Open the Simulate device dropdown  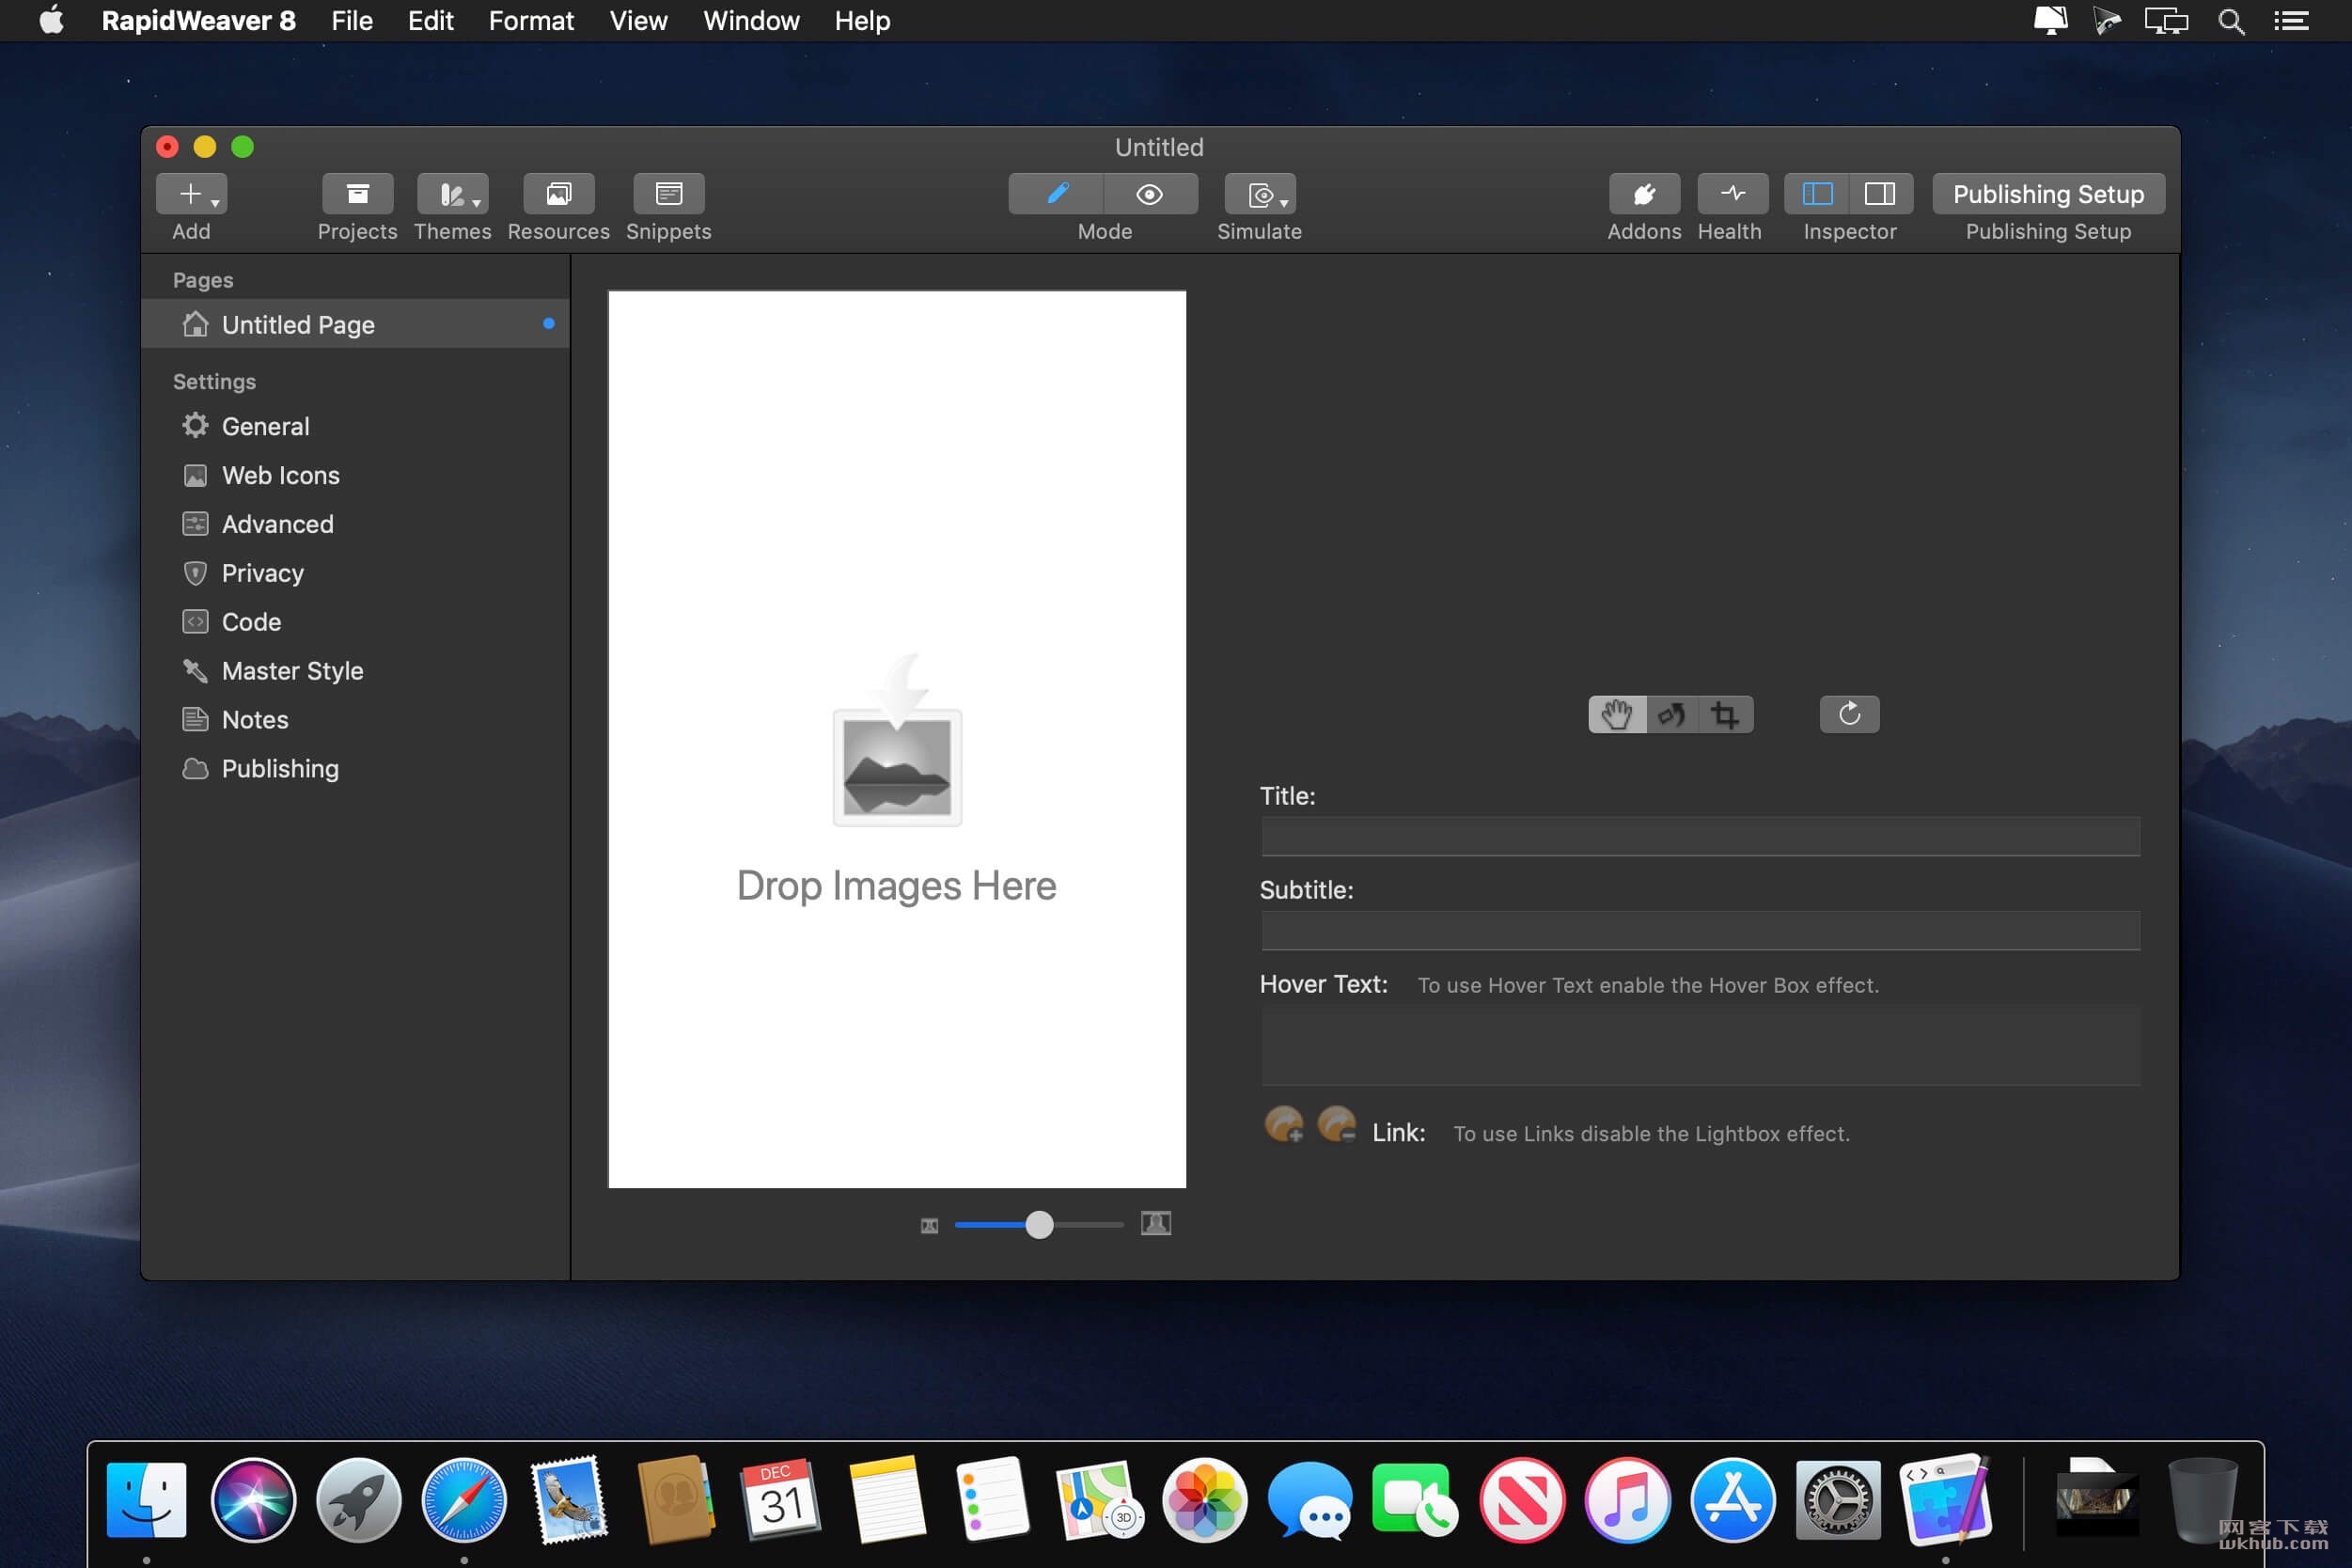pos(1260,194)
